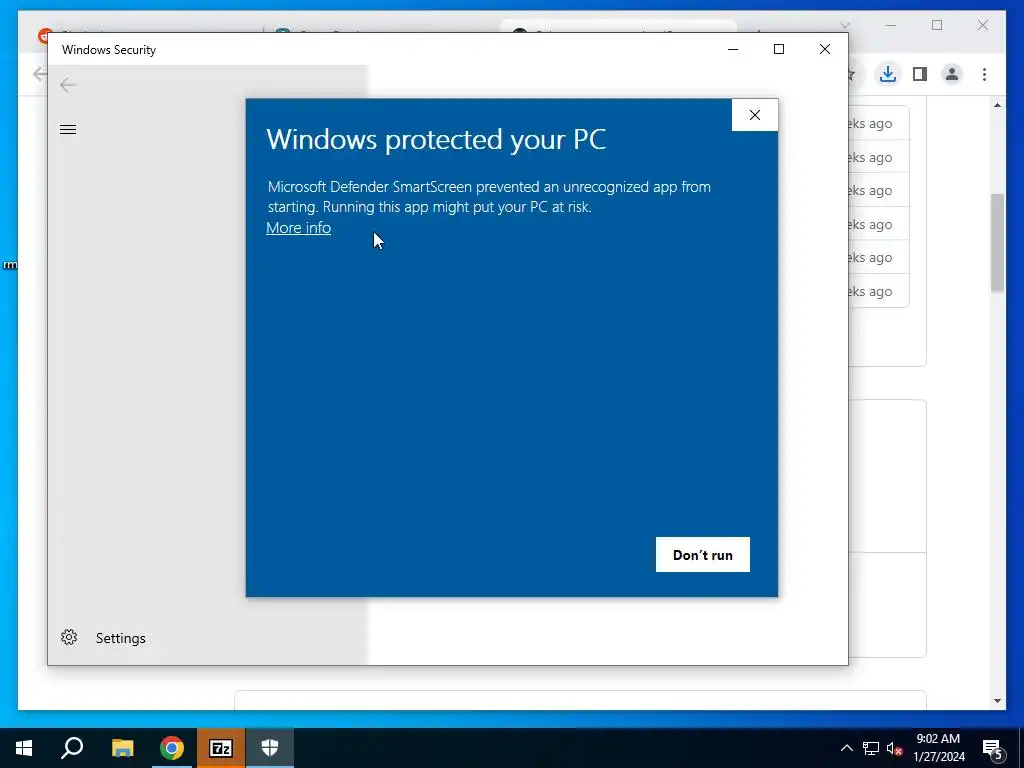Toggle Chrome side panel icon

pyautogui.click(x=920, y=74)
